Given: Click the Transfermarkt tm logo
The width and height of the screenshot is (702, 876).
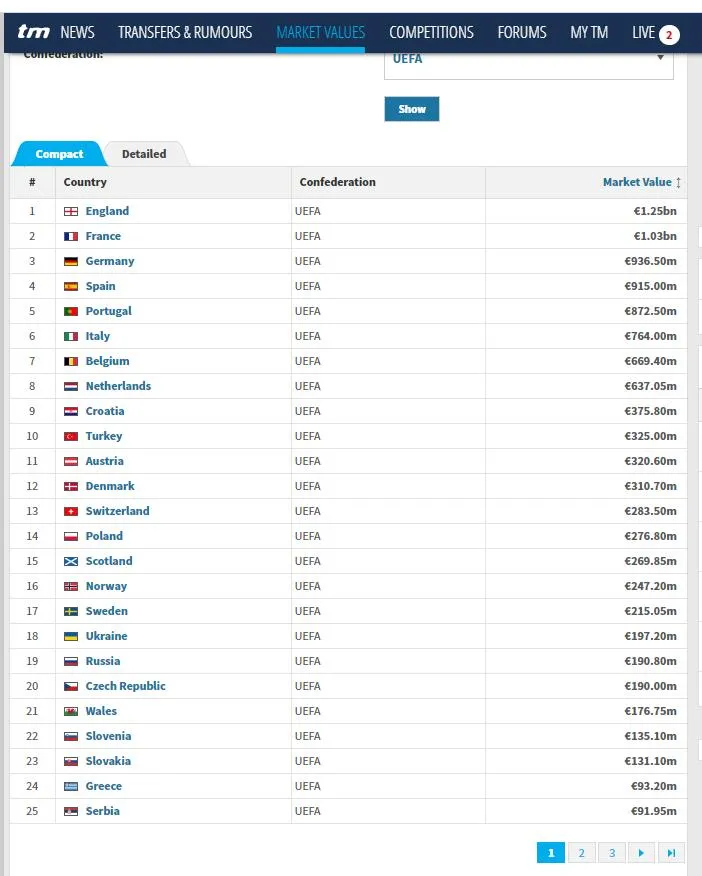Looking at the screenshot, I should pyautogui.click(x=33, y=32).
